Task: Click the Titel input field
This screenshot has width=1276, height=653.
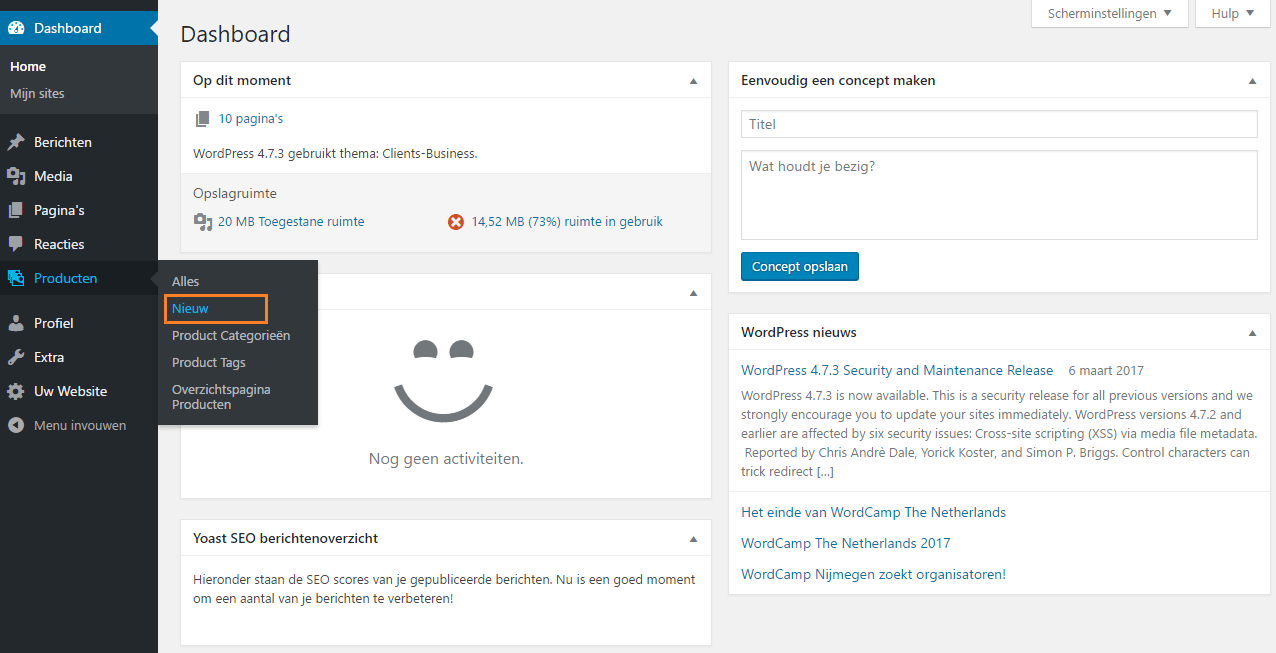Action: click(x=999, y=124)
